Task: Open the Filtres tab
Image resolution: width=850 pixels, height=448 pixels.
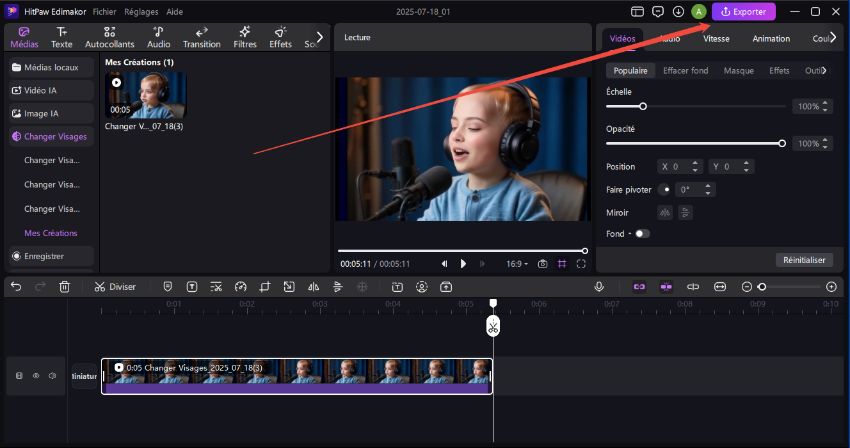Action: click(245, 37)
